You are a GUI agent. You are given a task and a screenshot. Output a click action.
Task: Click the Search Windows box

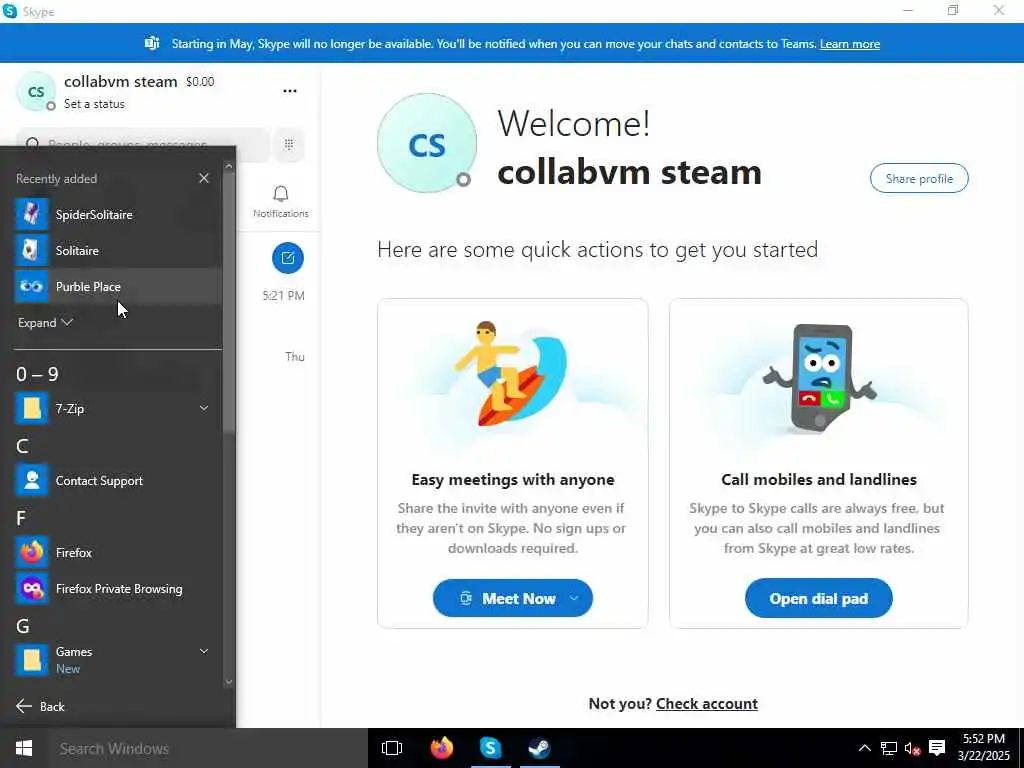(208, 748)
